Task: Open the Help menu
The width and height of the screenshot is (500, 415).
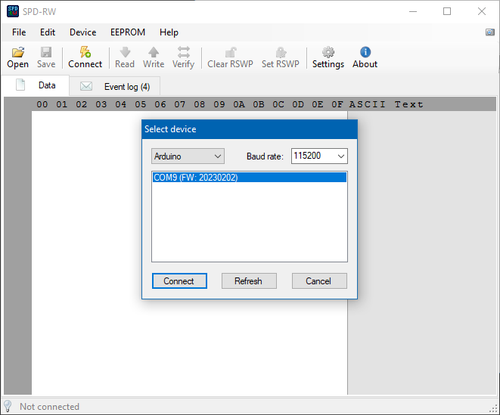Action: [x=169, y=32]
